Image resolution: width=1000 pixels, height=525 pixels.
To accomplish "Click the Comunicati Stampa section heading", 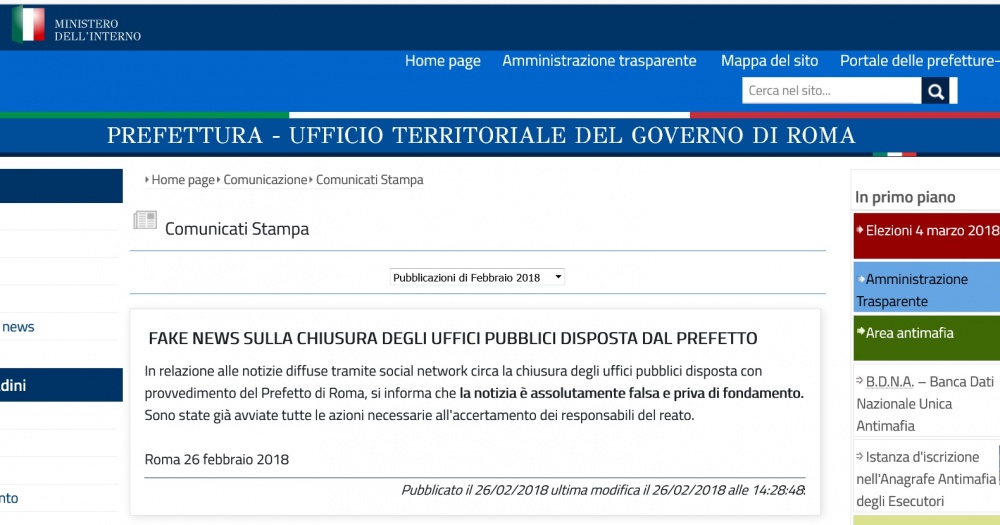I will point(237,229).
